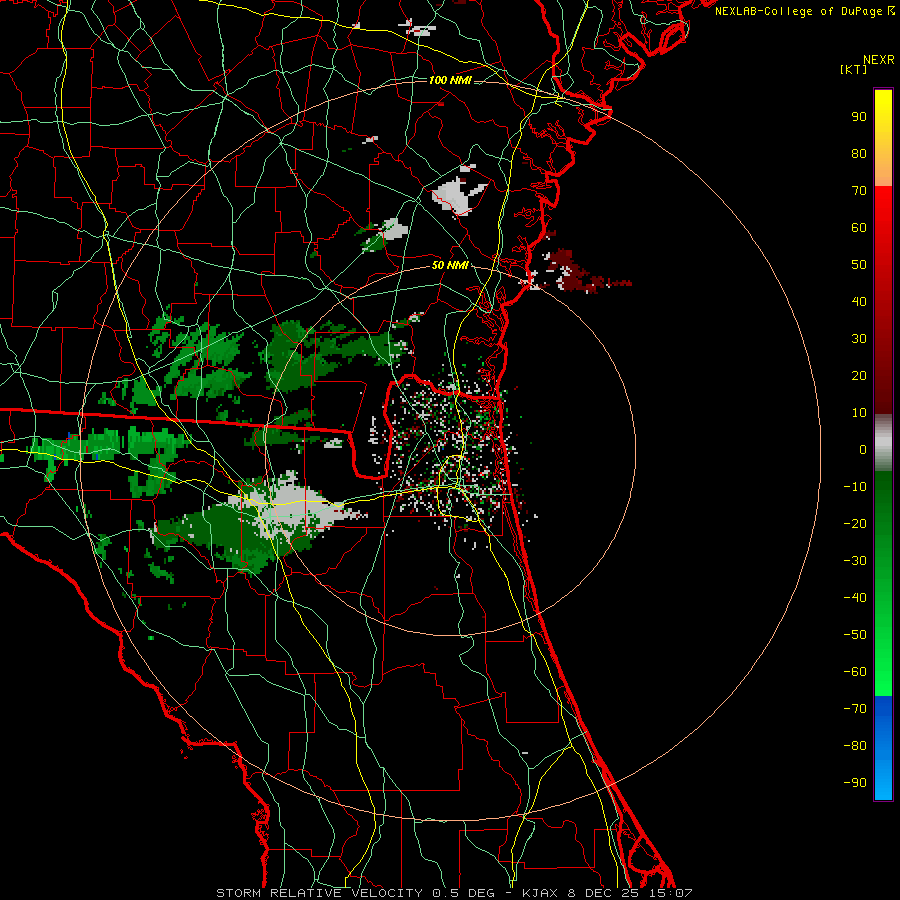Click the NEXR label above the color scale

coord(879,60)
